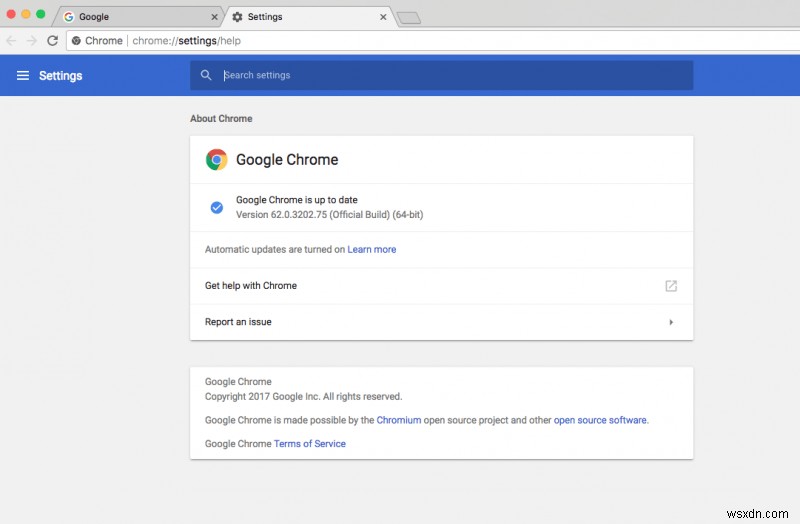Click the site info icon beside Chrome in address bar

(x=76, y=41)
